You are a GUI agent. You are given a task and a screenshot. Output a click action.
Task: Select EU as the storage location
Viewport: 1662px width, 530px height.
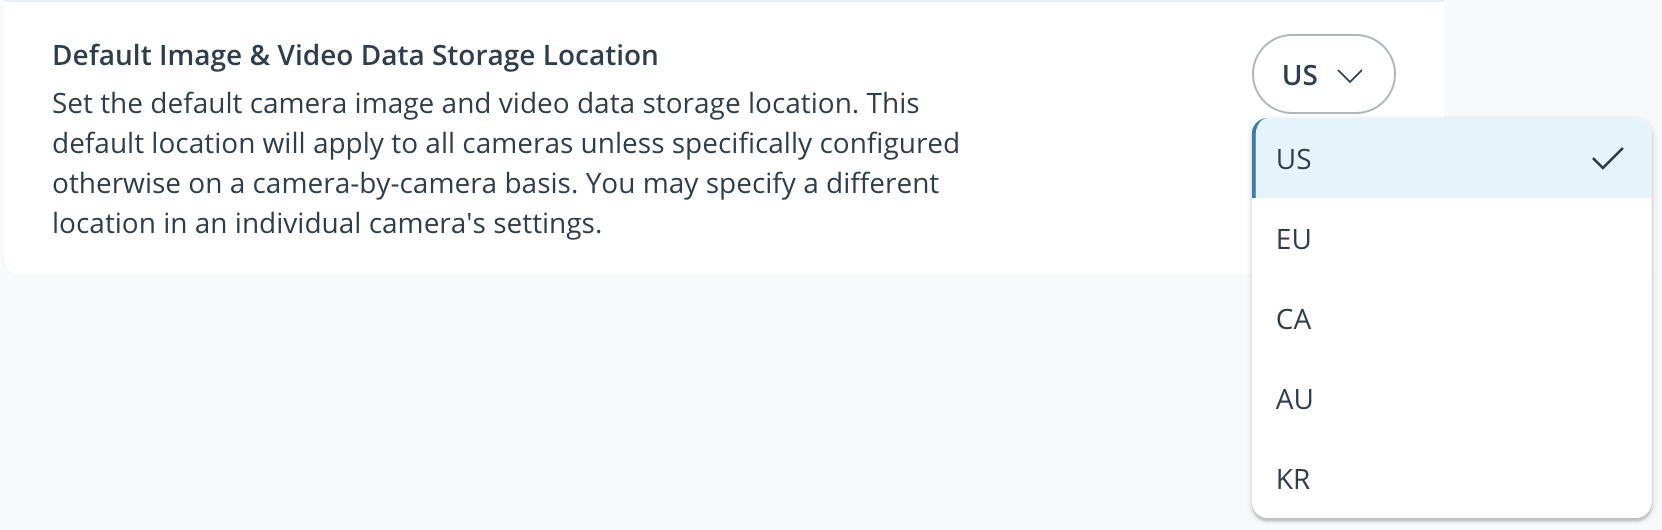coord(1293,239)
